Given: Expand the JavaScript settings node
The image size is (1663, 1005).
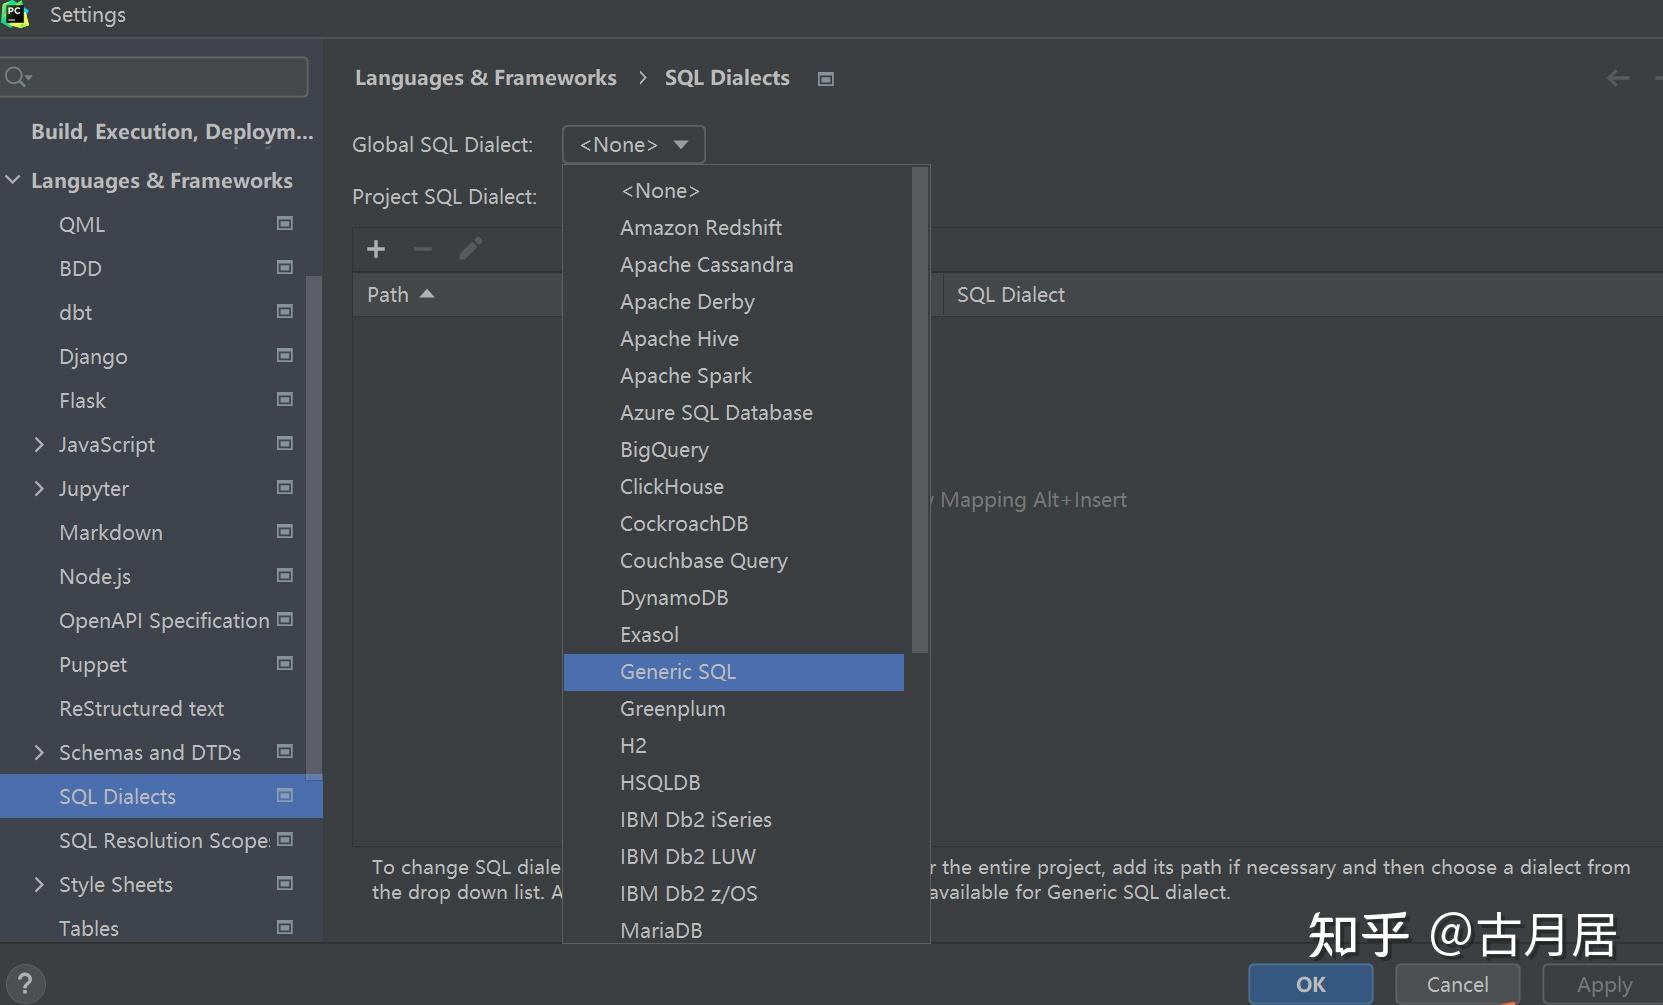Looking at the screenshot, I should point(39,444).
